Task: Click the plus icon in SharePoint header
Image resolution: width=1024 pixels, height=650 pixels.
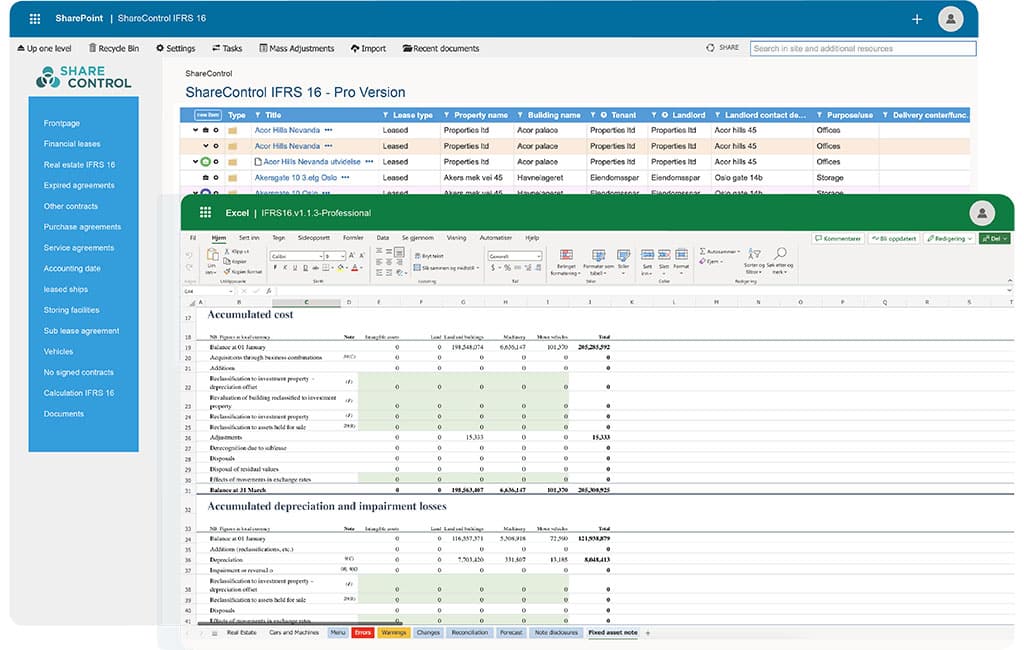Action: pos(917,19)
